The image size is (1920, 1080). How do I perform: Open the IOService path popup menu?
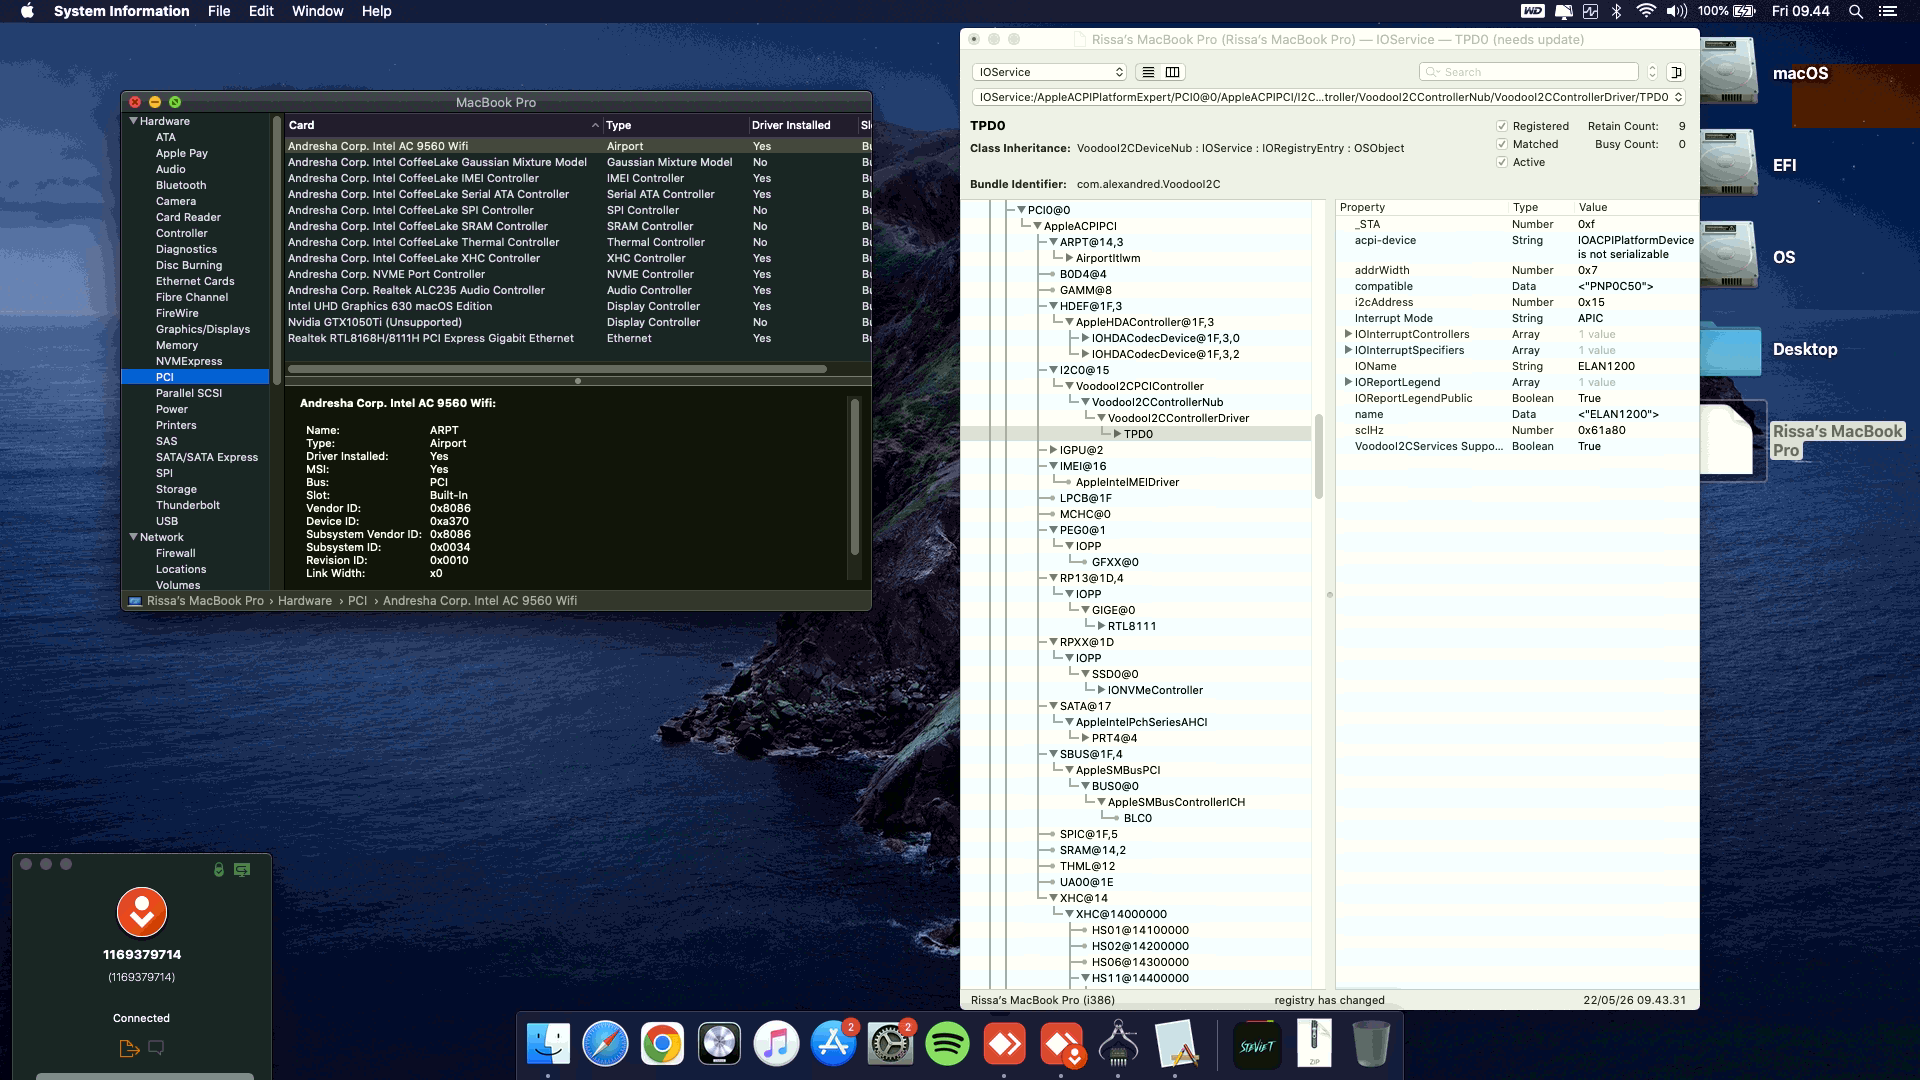pos(1329,97)
